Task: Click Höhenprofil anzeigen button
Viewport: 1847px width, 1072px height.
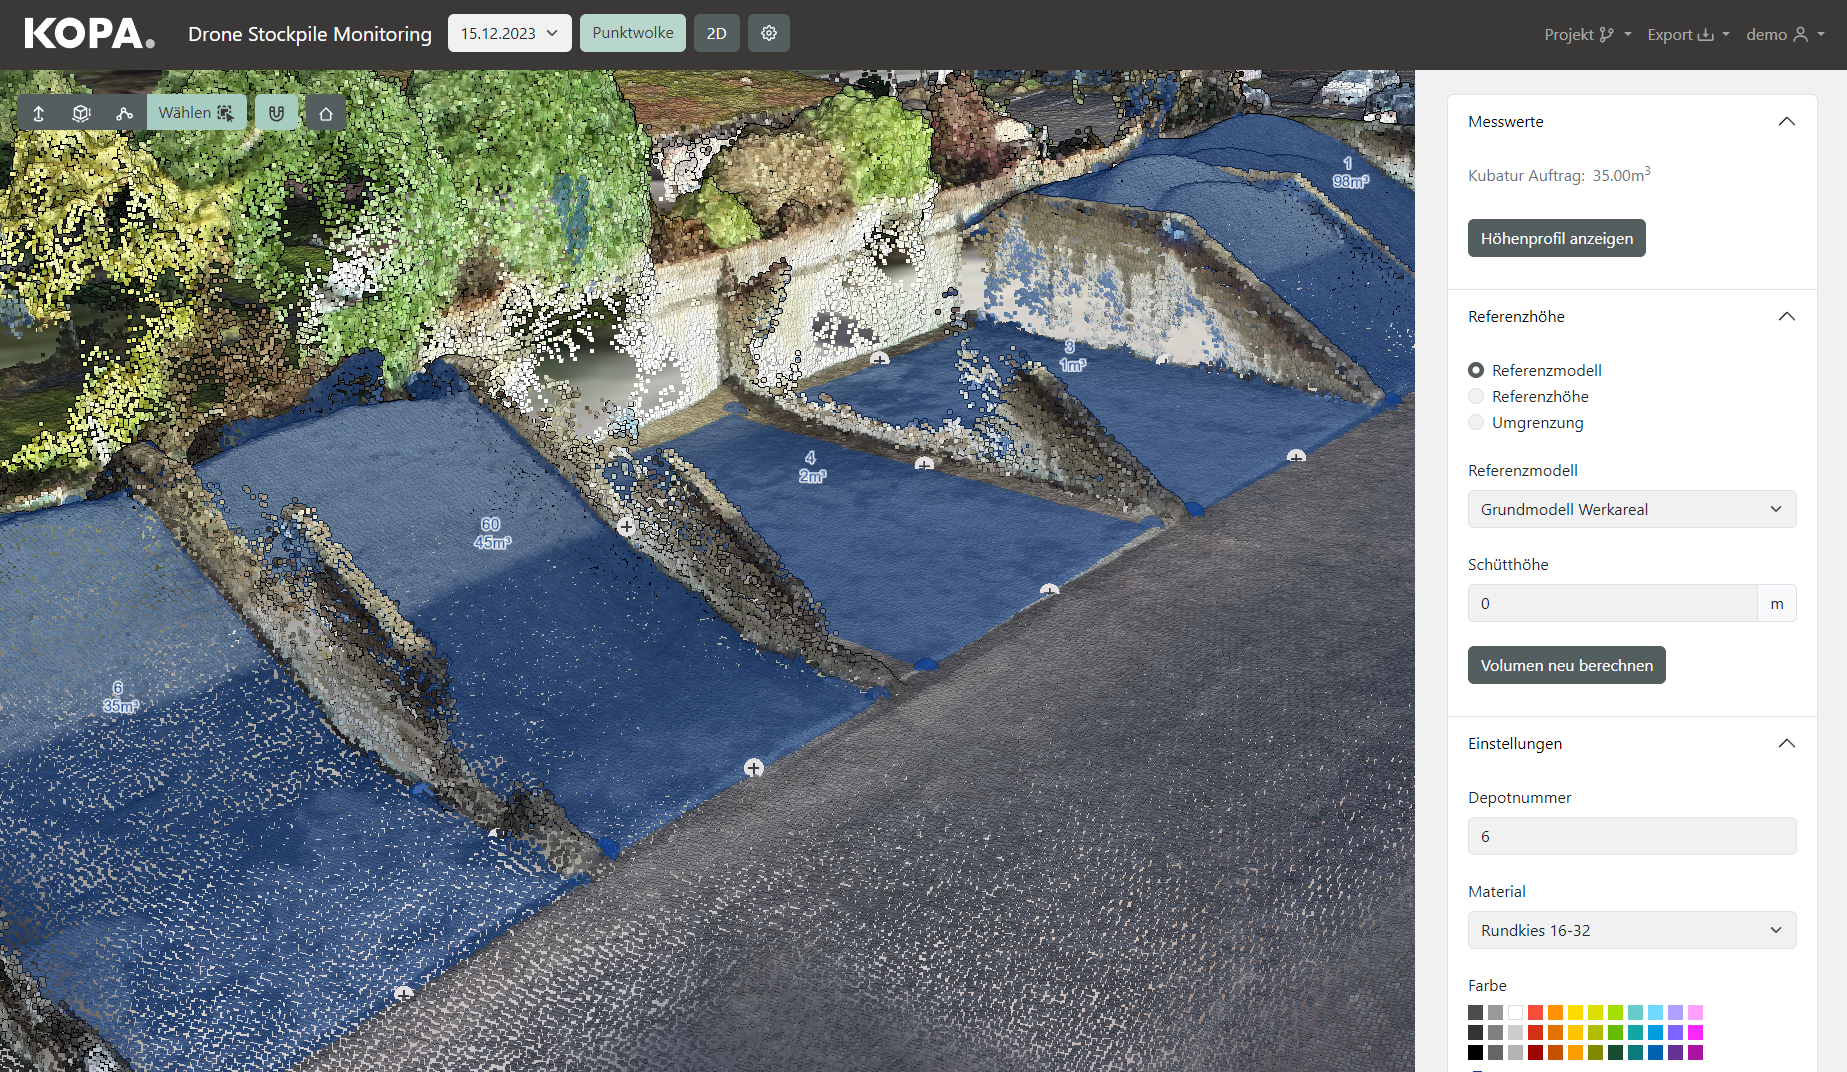Action: point(1557,238)
